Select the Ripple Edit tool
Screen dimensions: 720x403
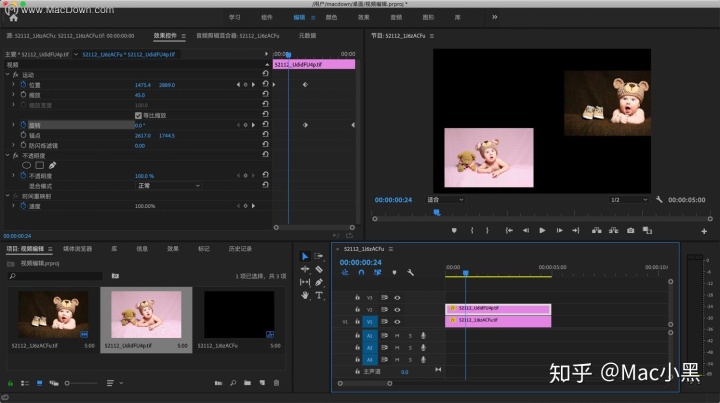[x=305, y=269]
